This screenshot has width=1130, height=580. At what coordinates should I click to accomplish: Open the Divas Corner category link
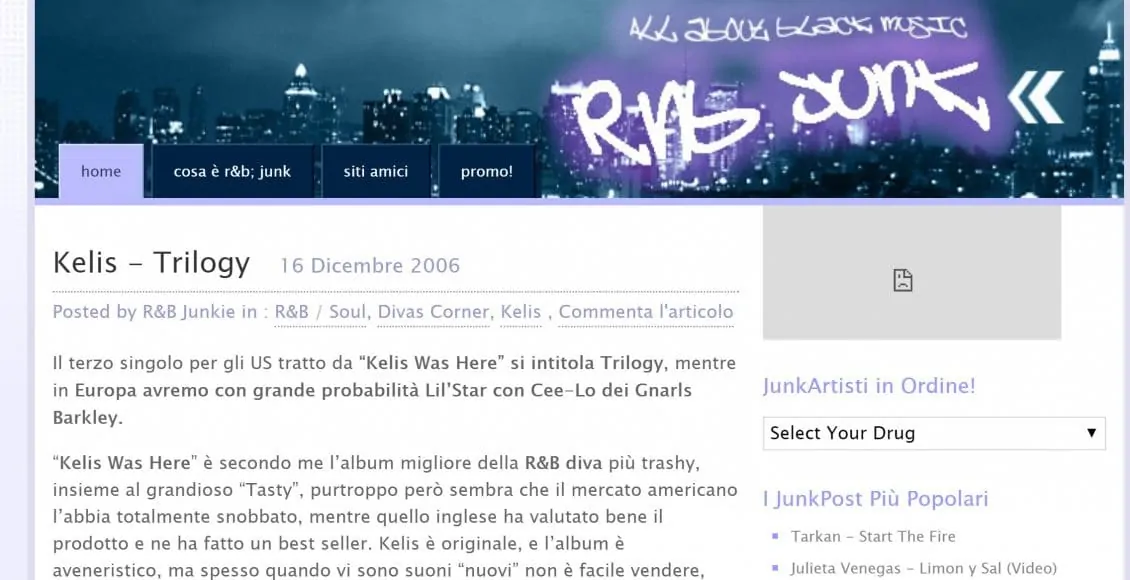[434, 312]
